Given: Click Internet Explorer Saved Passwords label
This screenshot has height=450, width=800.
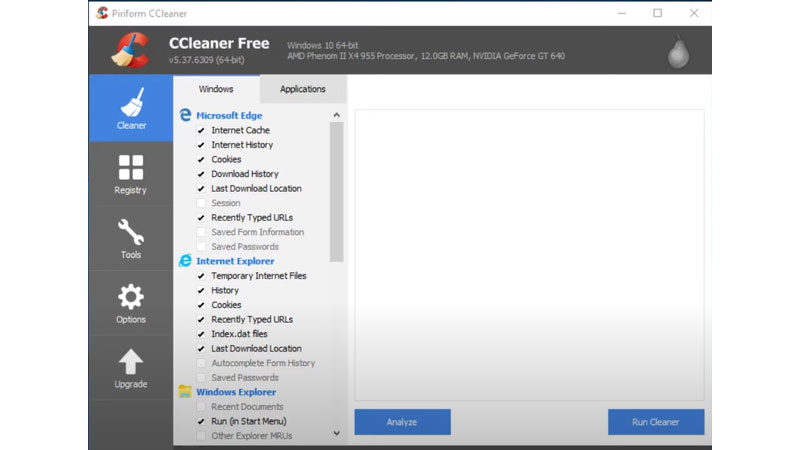Looking at the screenshot, I should [245, 378].
